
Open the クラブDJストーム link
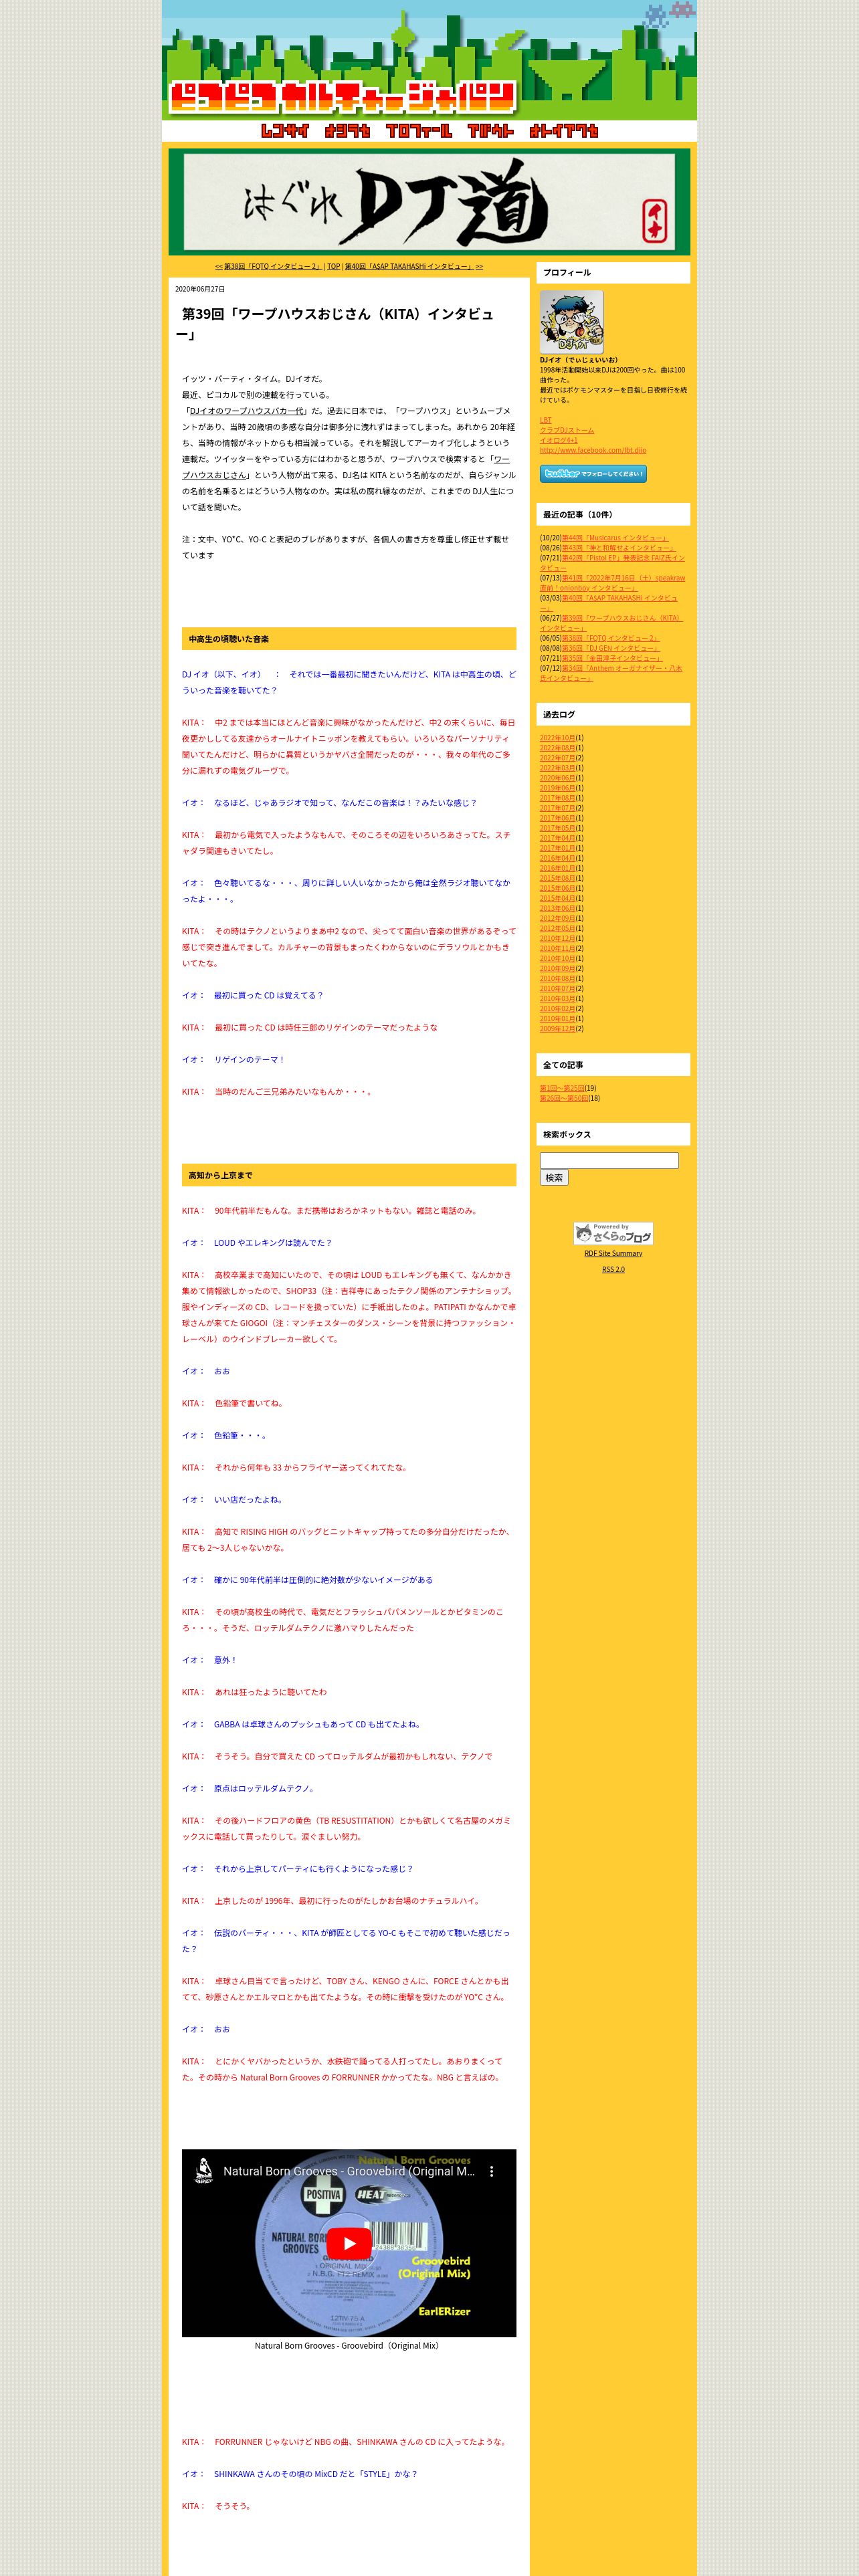pos(567,430)
